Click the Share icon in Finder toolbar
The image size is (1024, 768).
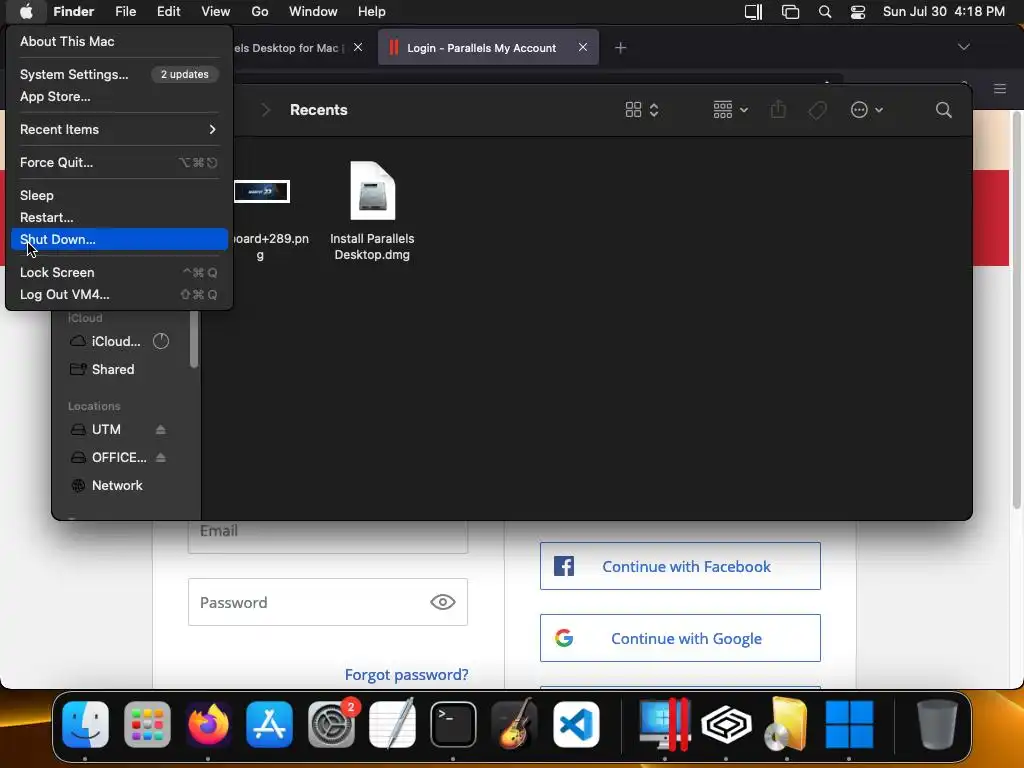[x=778, y=109]
